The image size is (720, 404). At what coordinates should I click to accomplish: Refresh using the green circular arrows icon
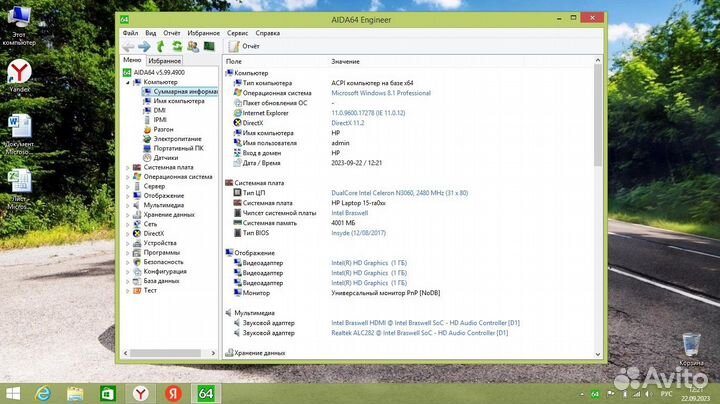click(x=177, y=46)
